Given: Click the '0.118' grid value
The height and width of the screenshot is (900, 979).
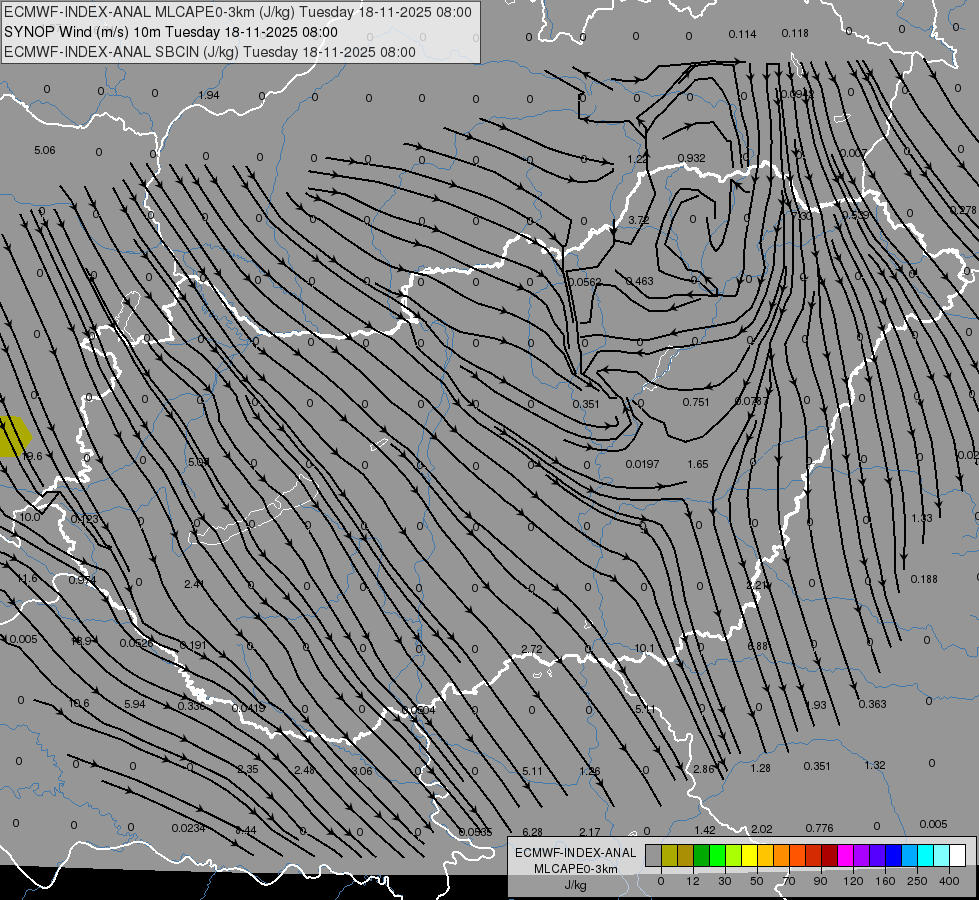Looking at the screenshot, I should tap(795, 33).
